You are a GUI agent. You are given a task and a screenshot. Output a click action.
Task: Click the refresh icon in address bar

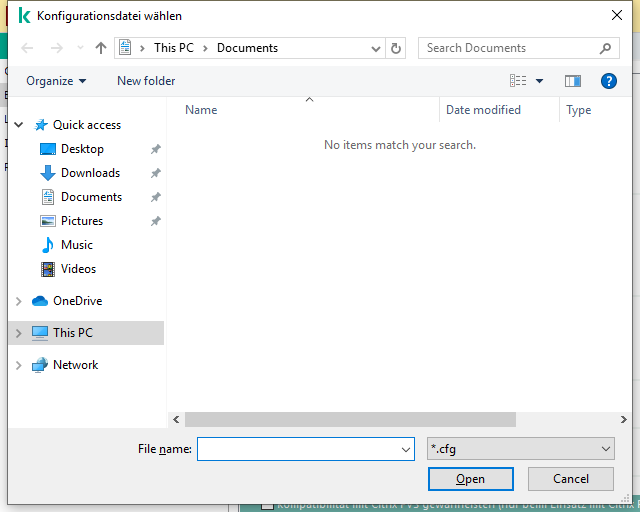point(397,48)
